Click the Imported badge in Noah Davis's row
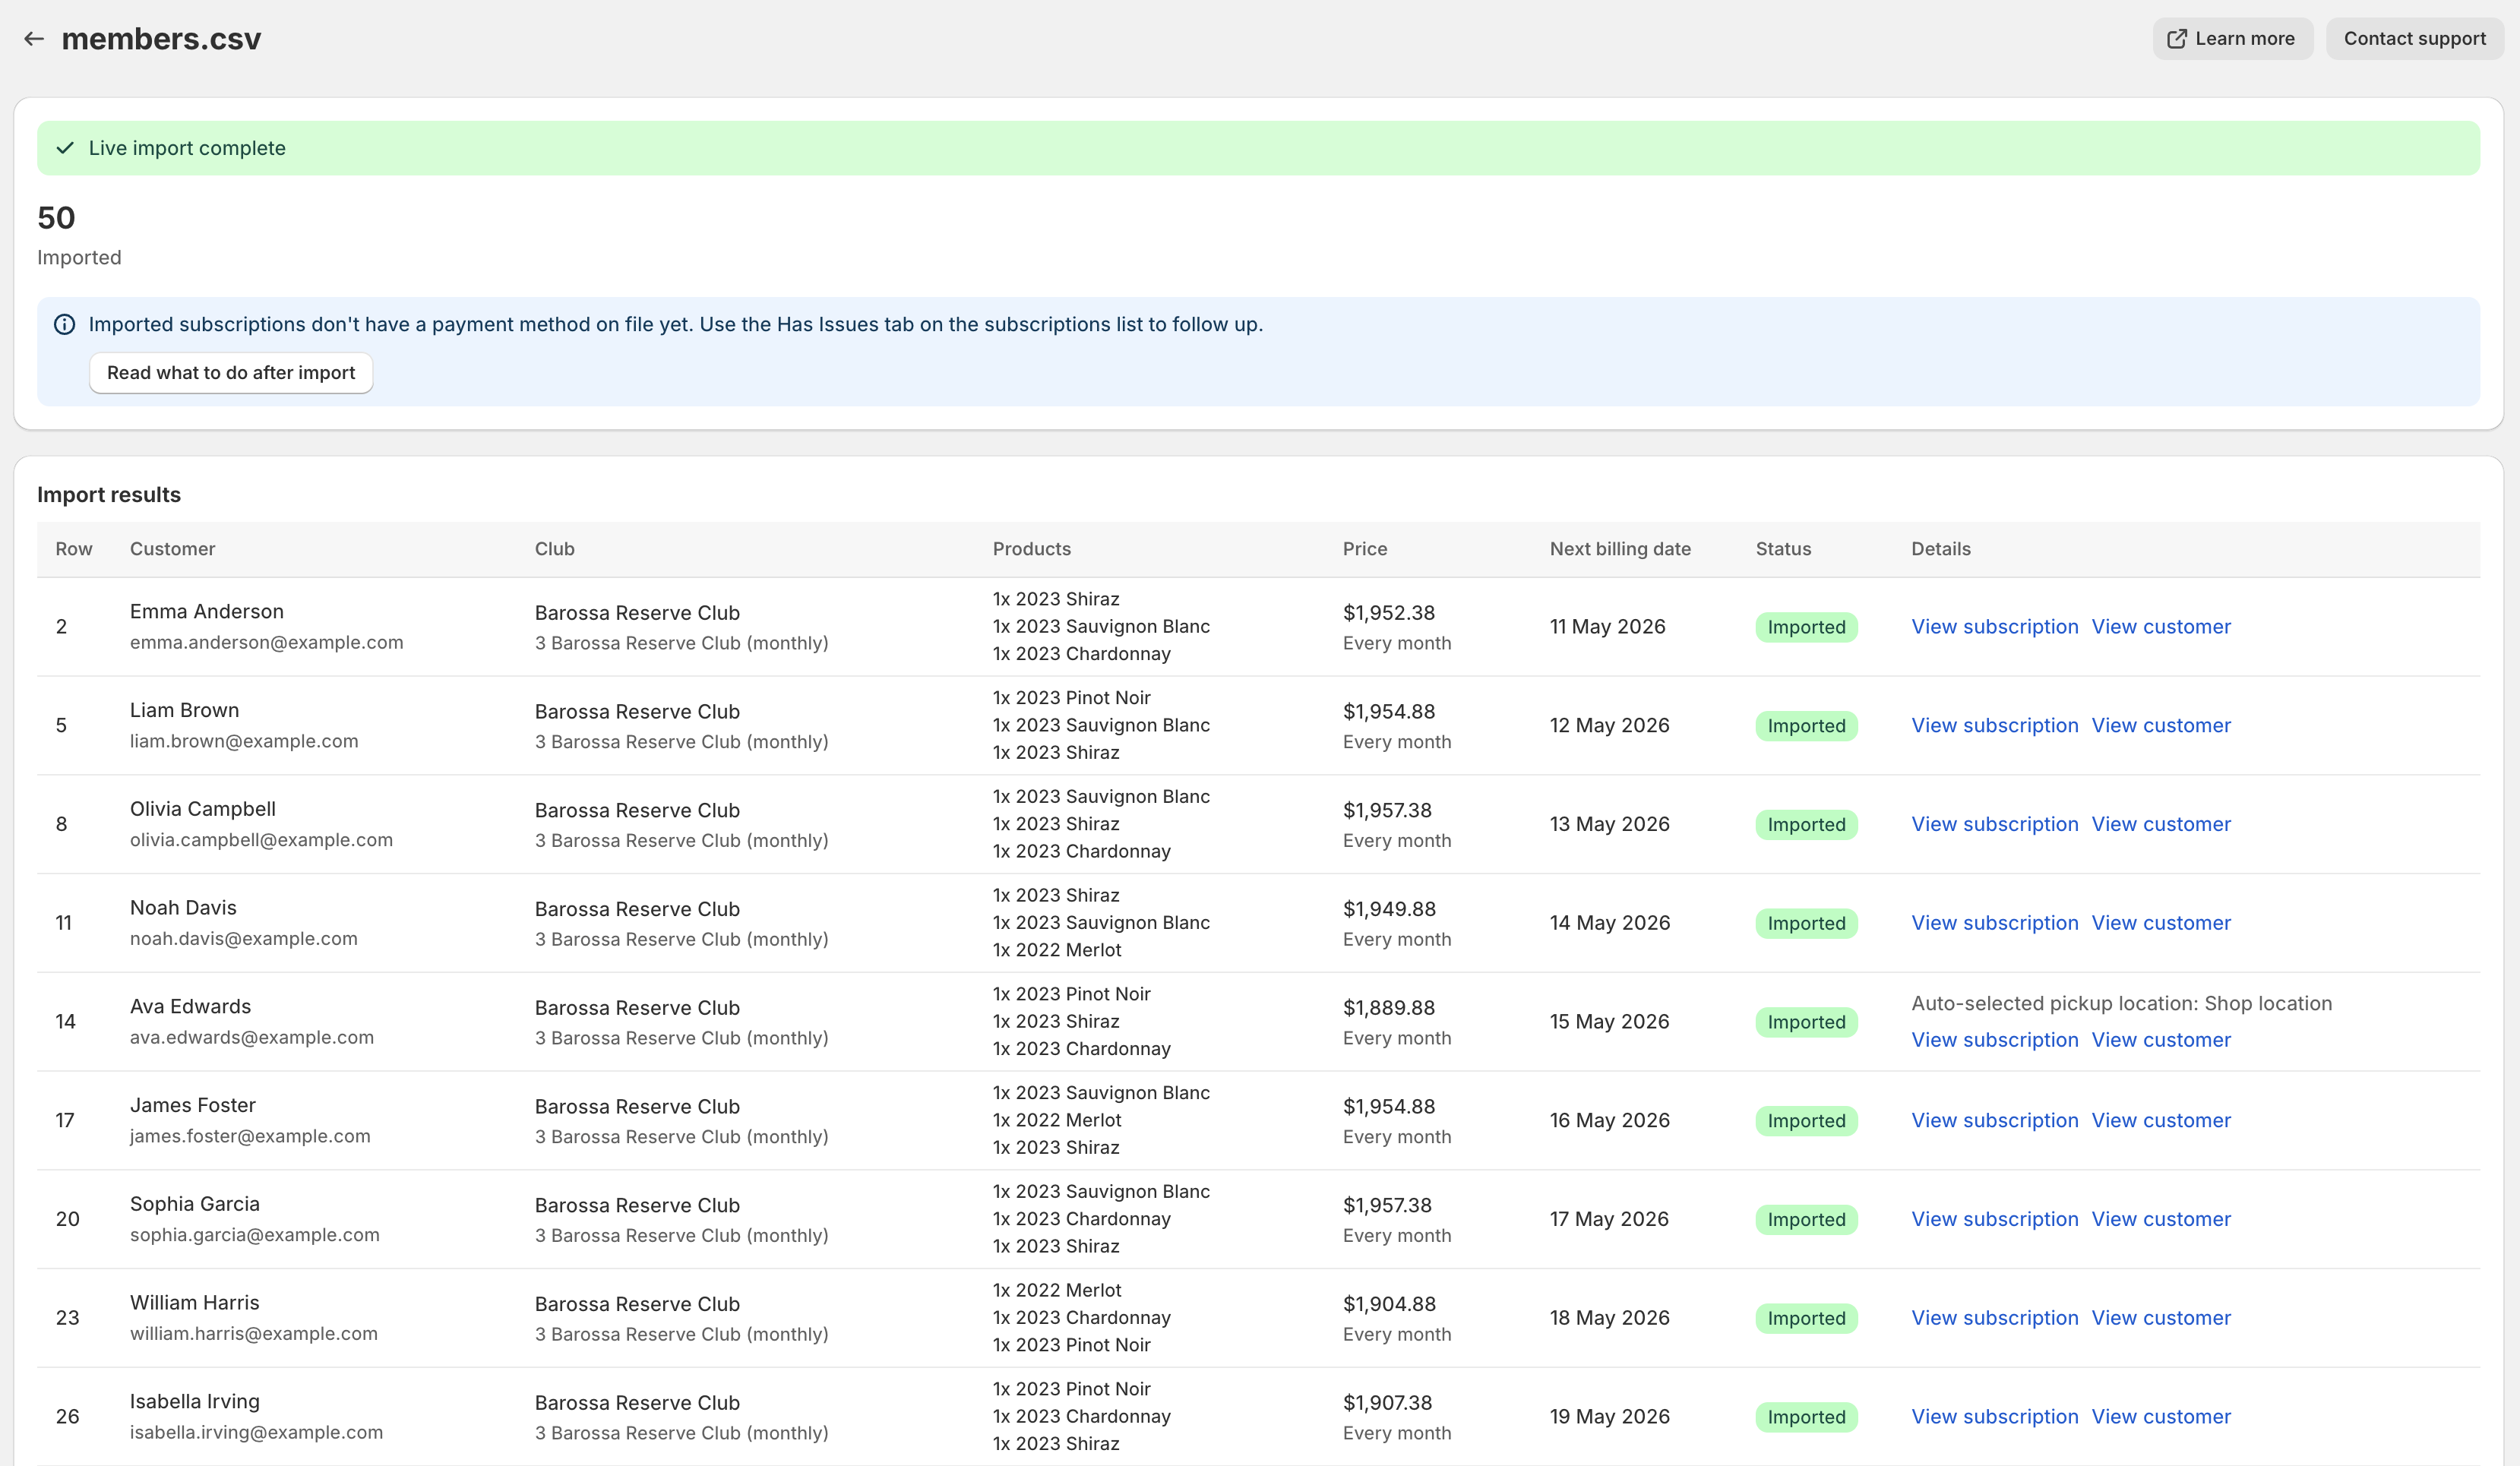The image size is (2520, 1466). (x=1806, y=923)
